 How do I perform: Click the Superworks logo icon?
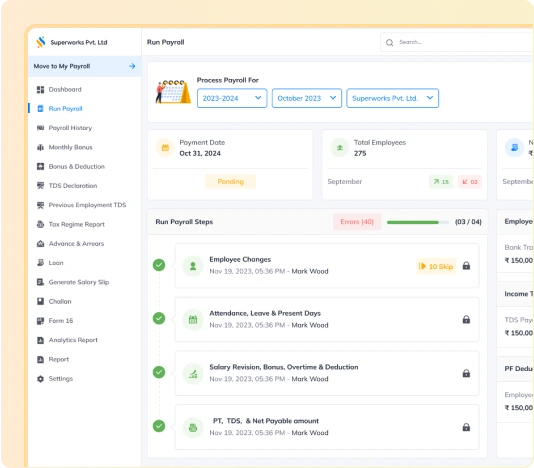click(41, 42)
